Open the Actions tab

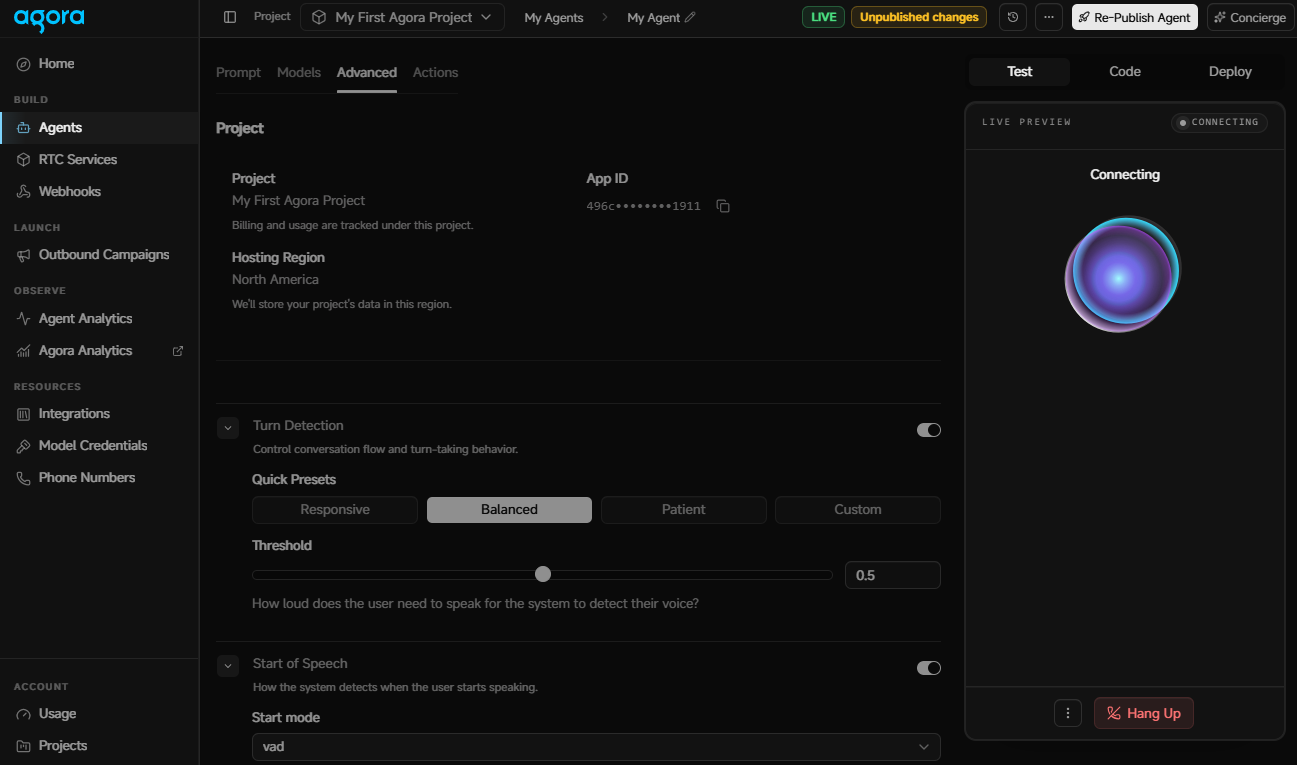(436, 73)
